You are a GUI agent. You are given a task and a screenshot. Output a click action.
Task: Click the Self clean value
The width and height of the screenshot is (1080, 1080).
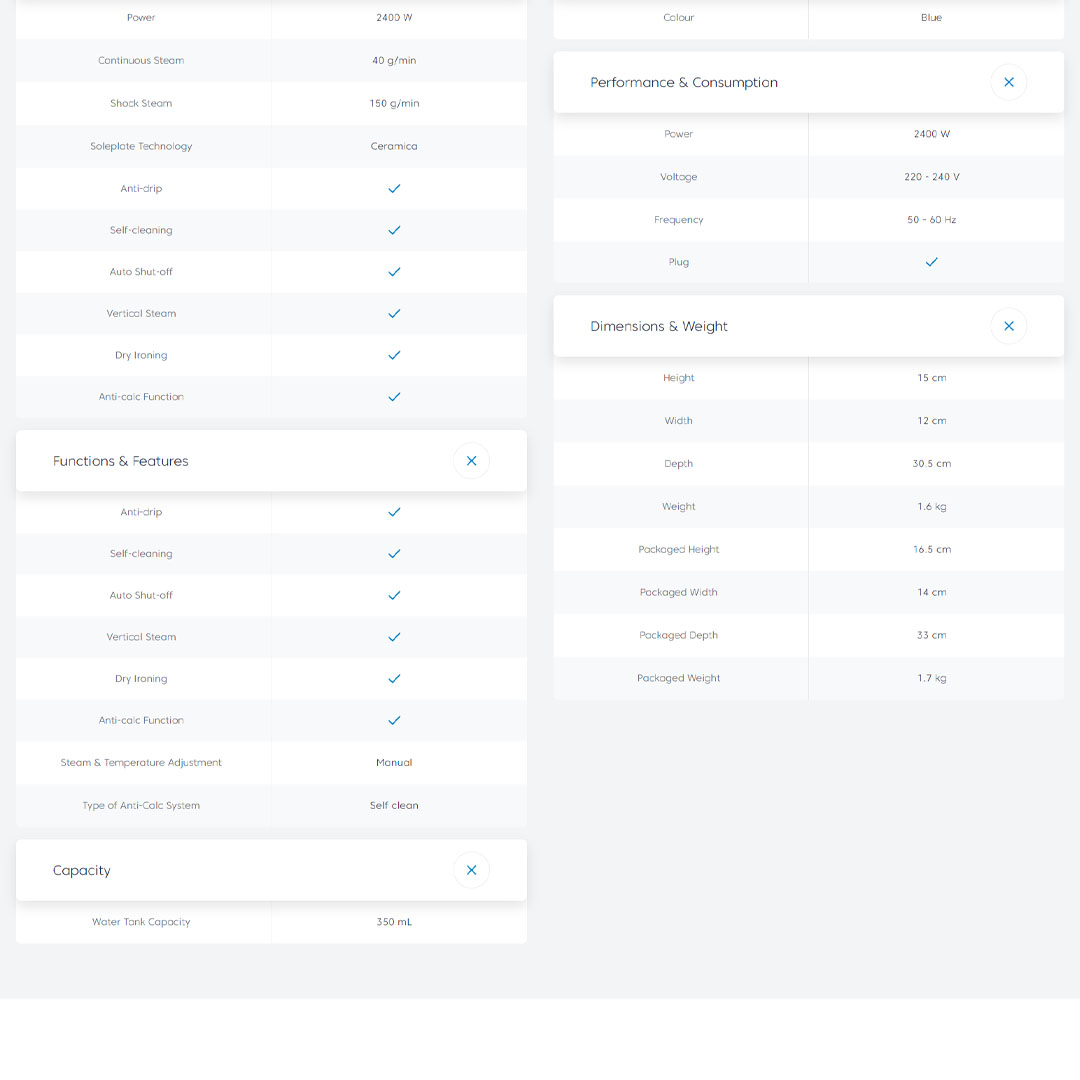point(394,806)
